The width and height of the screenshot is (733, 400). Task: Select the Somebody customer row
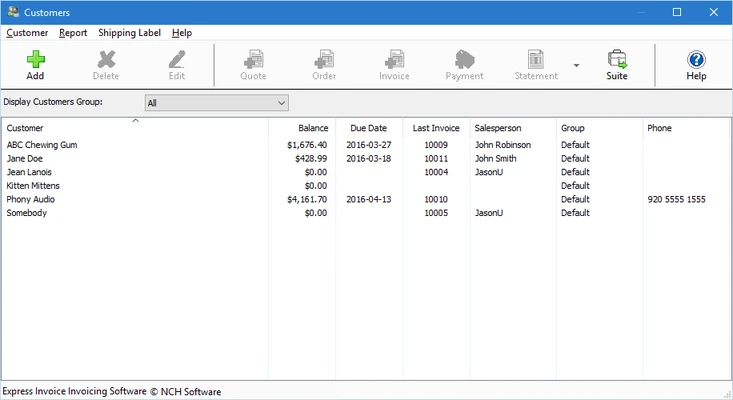366,213
